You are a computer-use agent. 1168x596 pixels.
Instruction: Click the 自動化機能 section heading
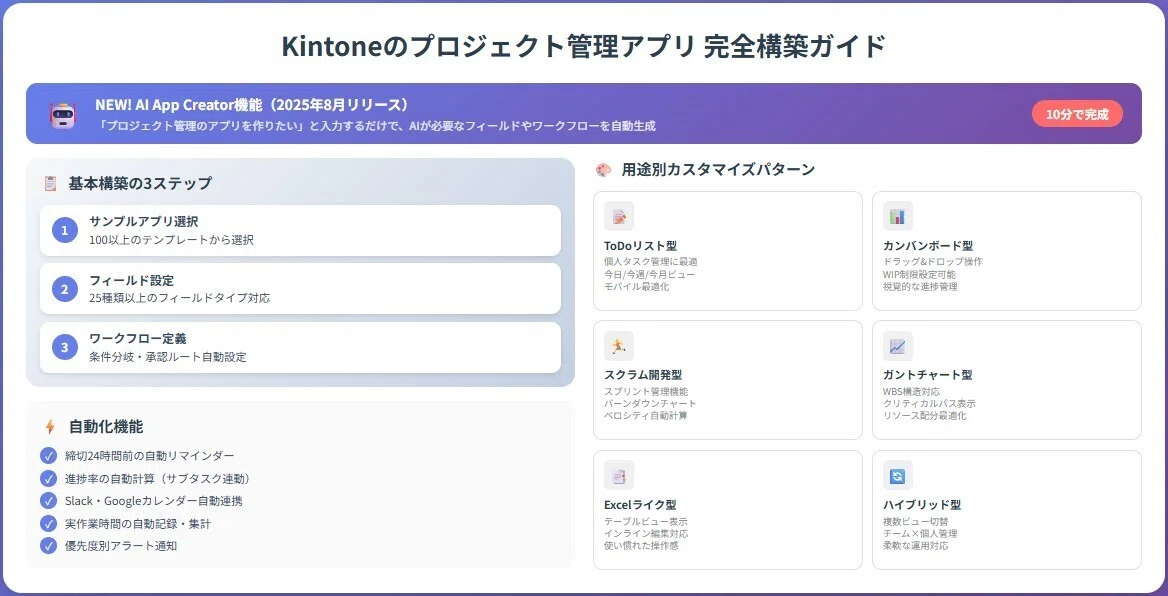click(x=106, y=427)
